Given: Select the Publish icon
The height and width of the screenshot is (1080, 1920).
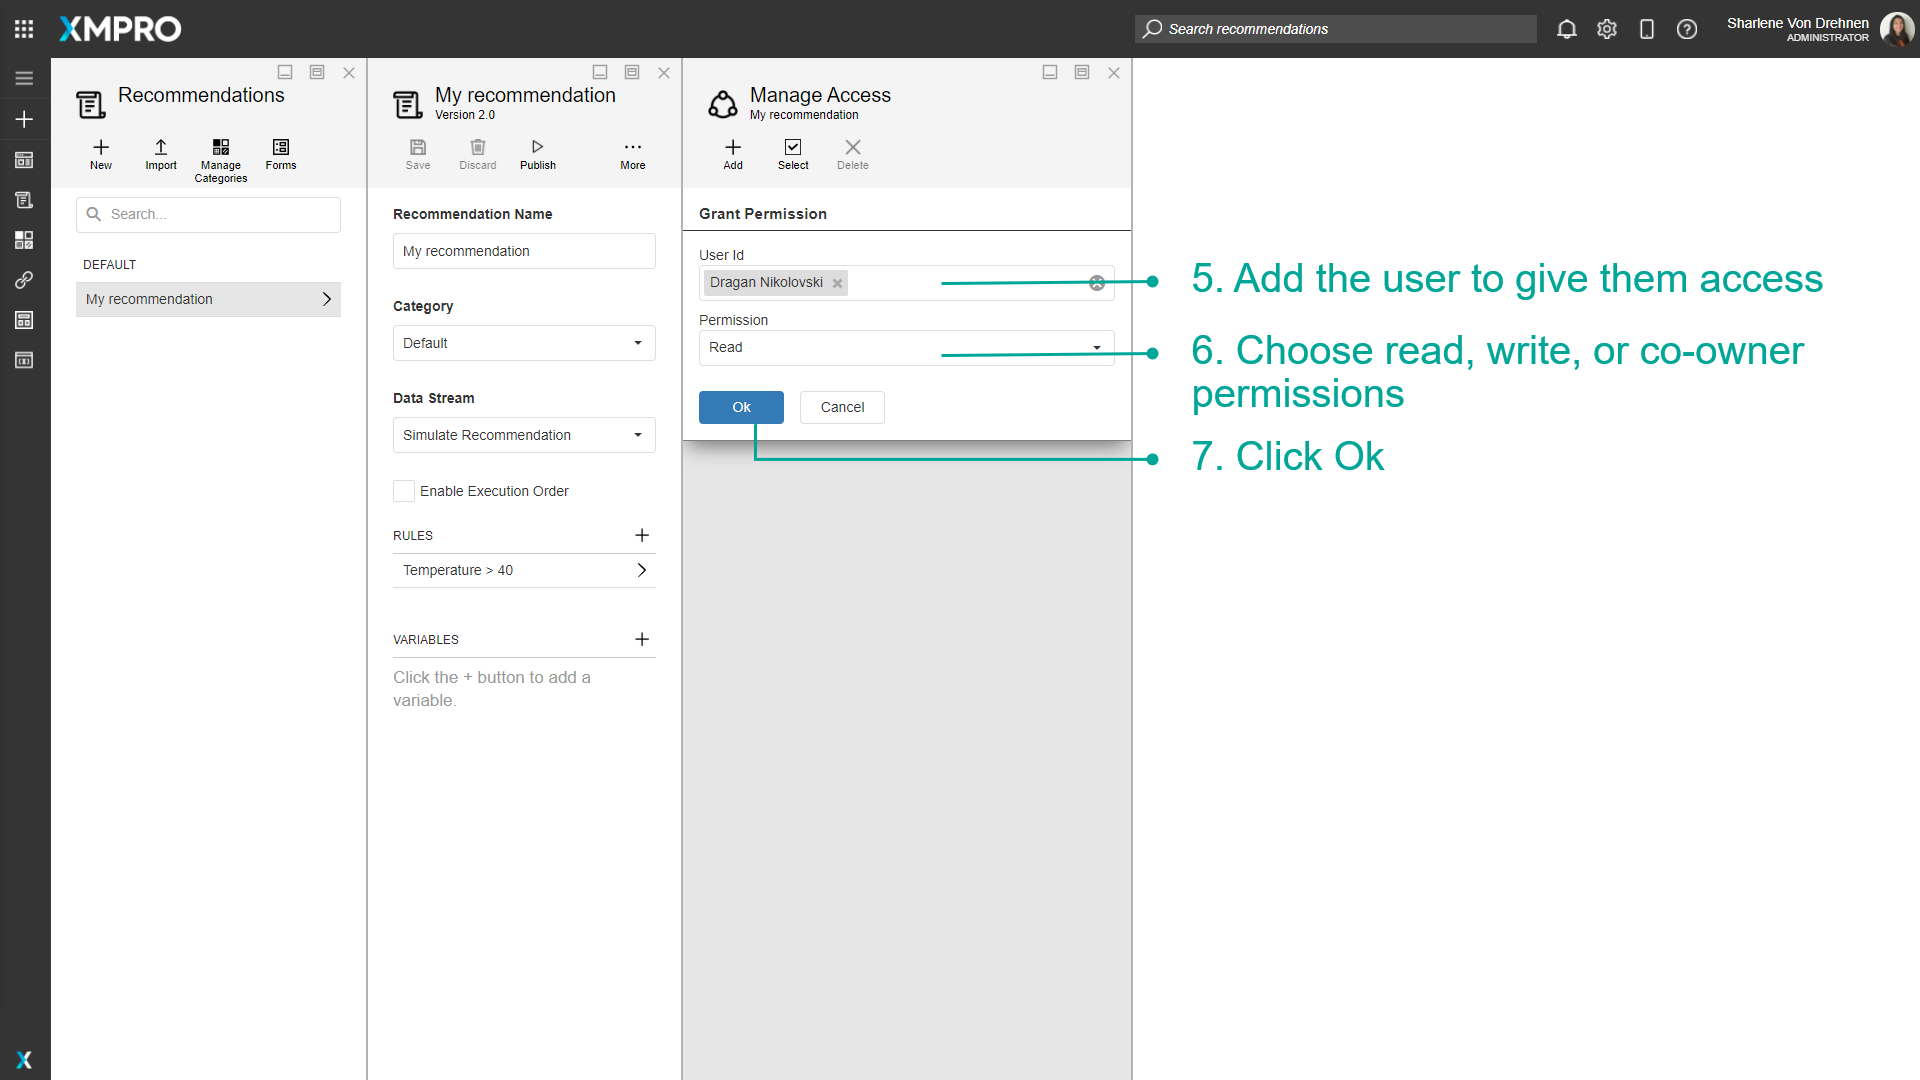Looking at the screenshot, I should coord(537,153).
